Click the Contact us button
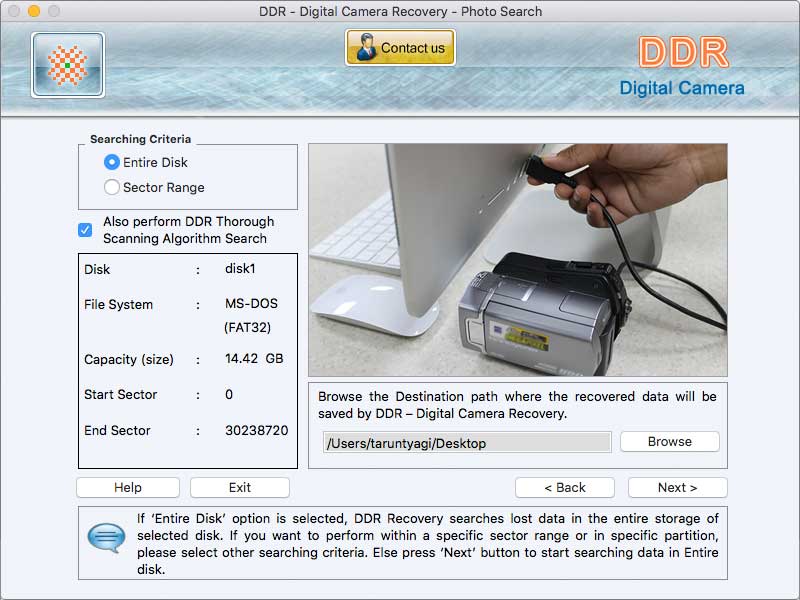The width and height of the screenshot is (800, 600). pos(401,47)
